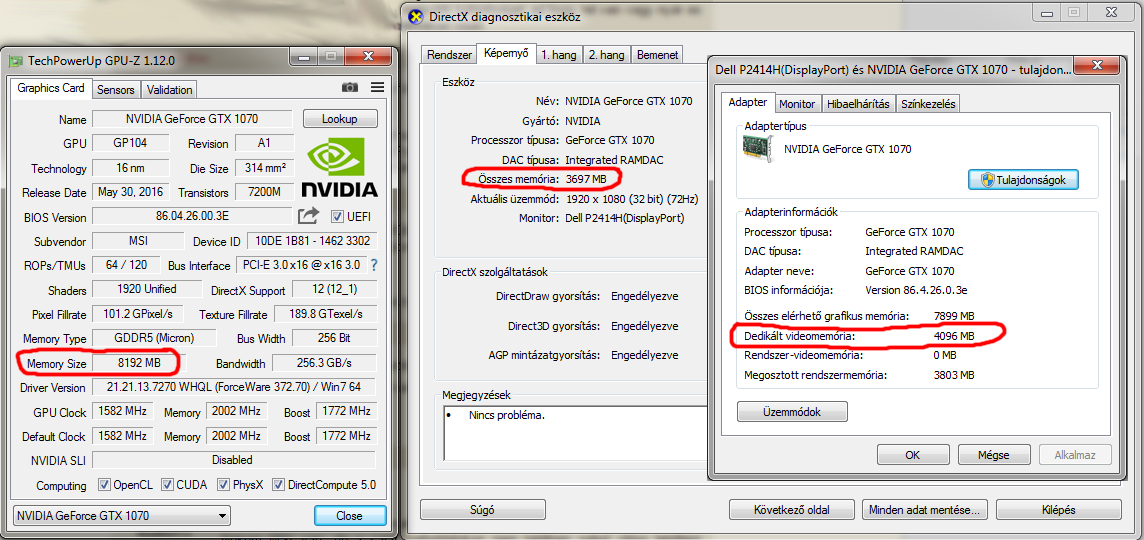Click the Dedikált videomemória 4096 MB value
This screenshot has height=540, width=1144.
coord(954,336)
